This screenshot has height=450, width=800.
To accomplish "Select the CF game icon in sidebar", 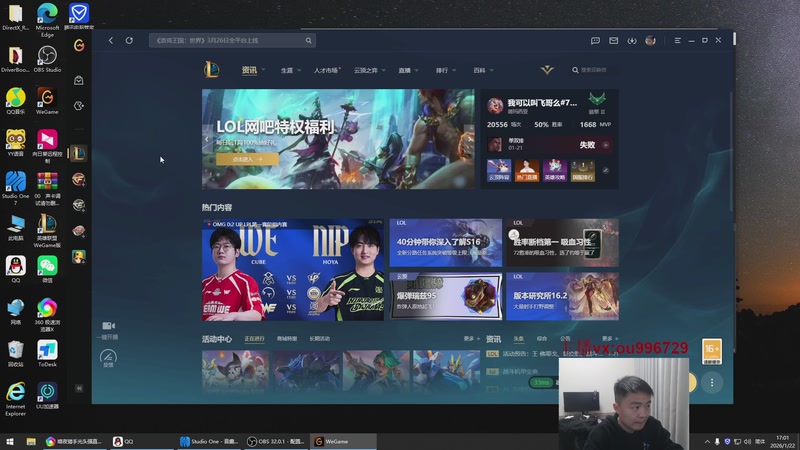I will (x=79, y=179).
